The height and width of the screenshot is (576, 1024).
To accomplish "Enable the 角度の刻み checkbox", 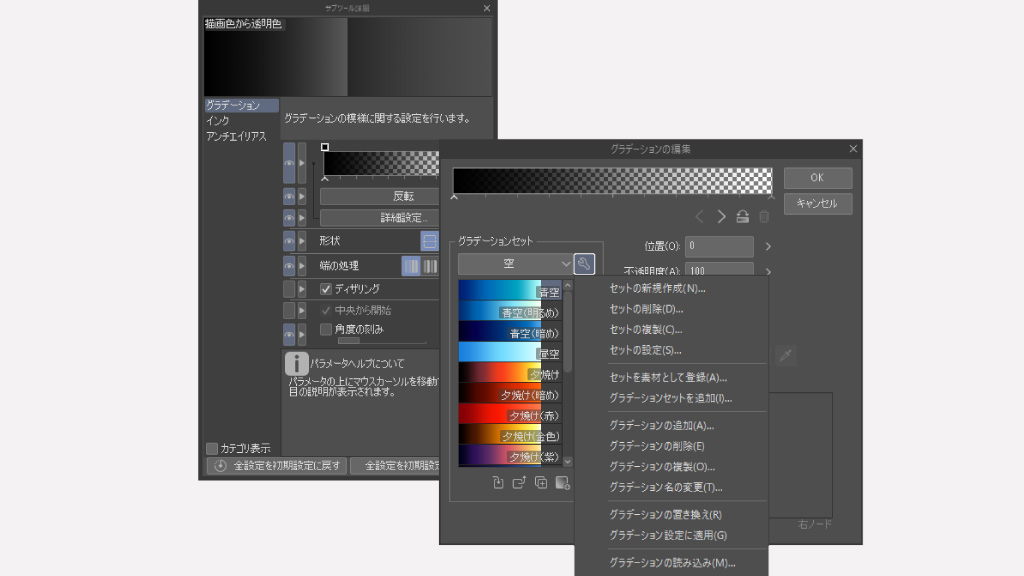I will (x=326, y=329).
